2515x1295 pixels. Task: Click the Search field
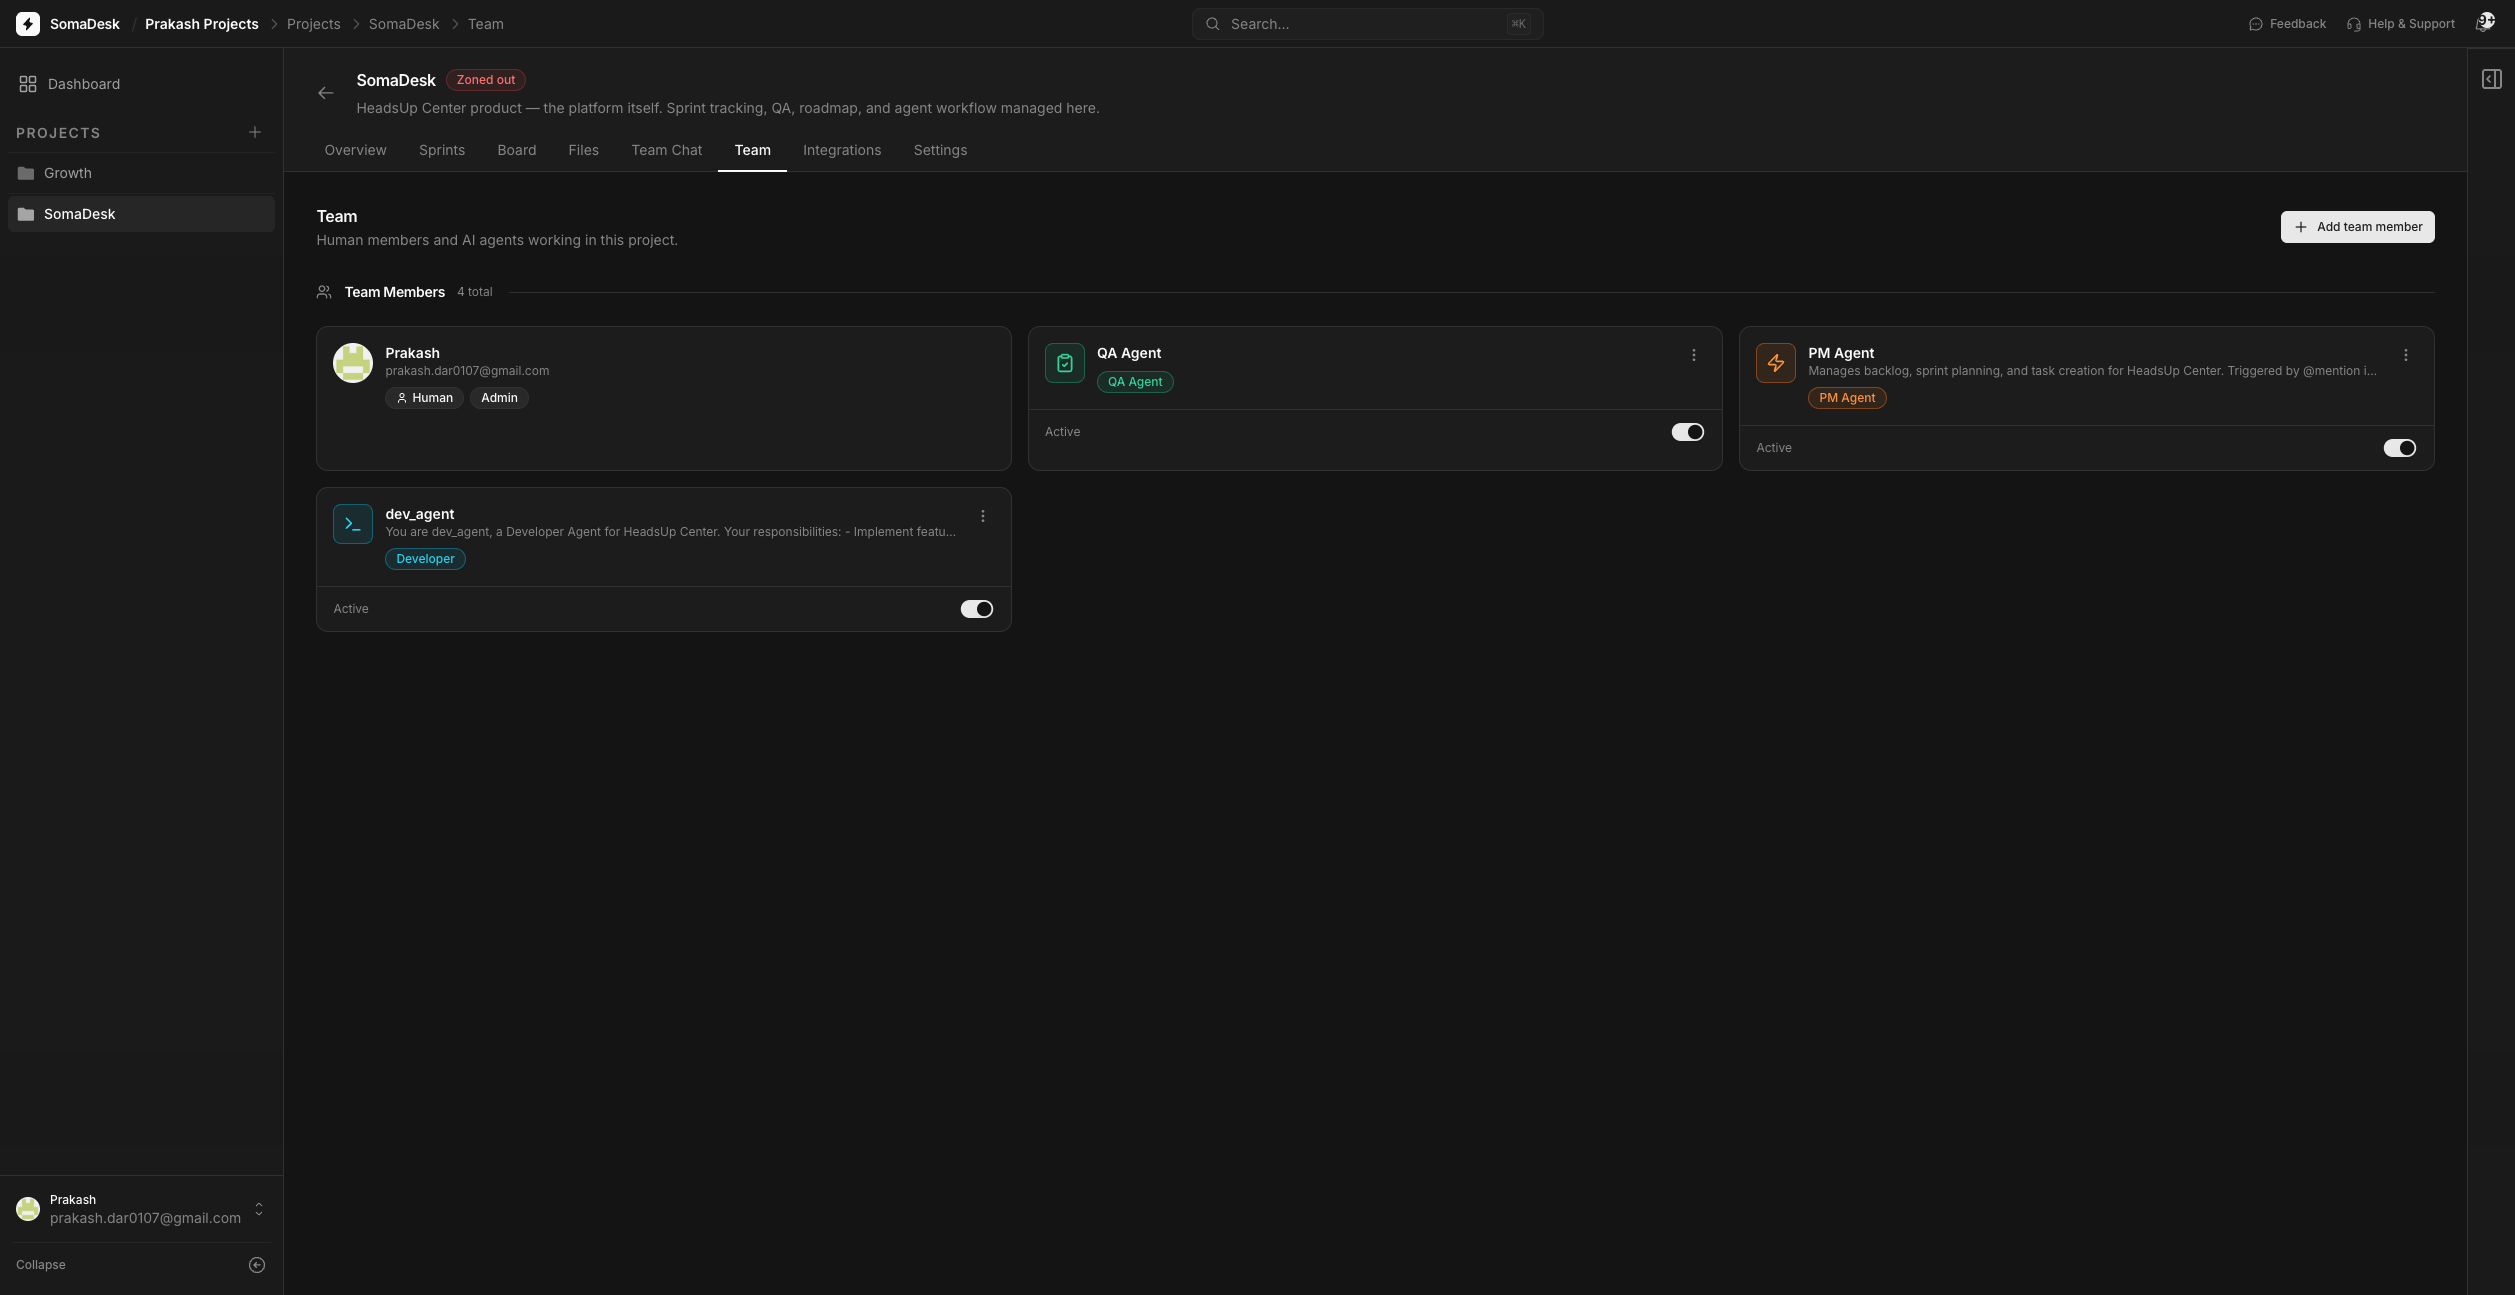click(x=1367, y=24)
